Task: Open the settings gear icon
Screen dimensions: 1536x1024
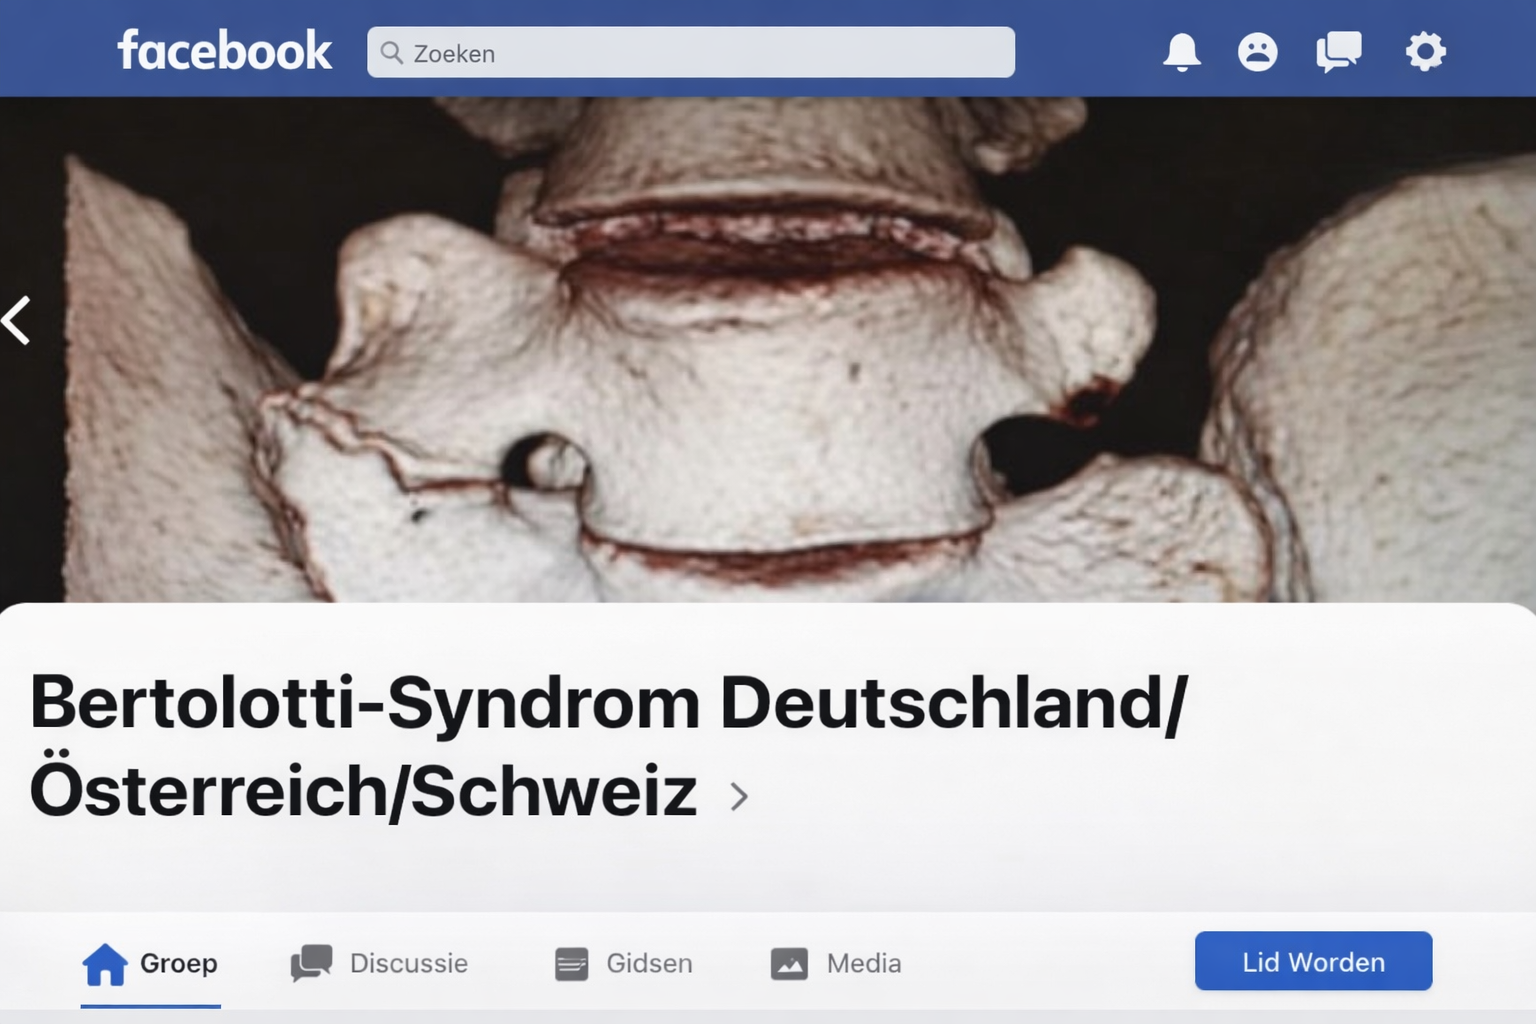Action: [1425, 52]
